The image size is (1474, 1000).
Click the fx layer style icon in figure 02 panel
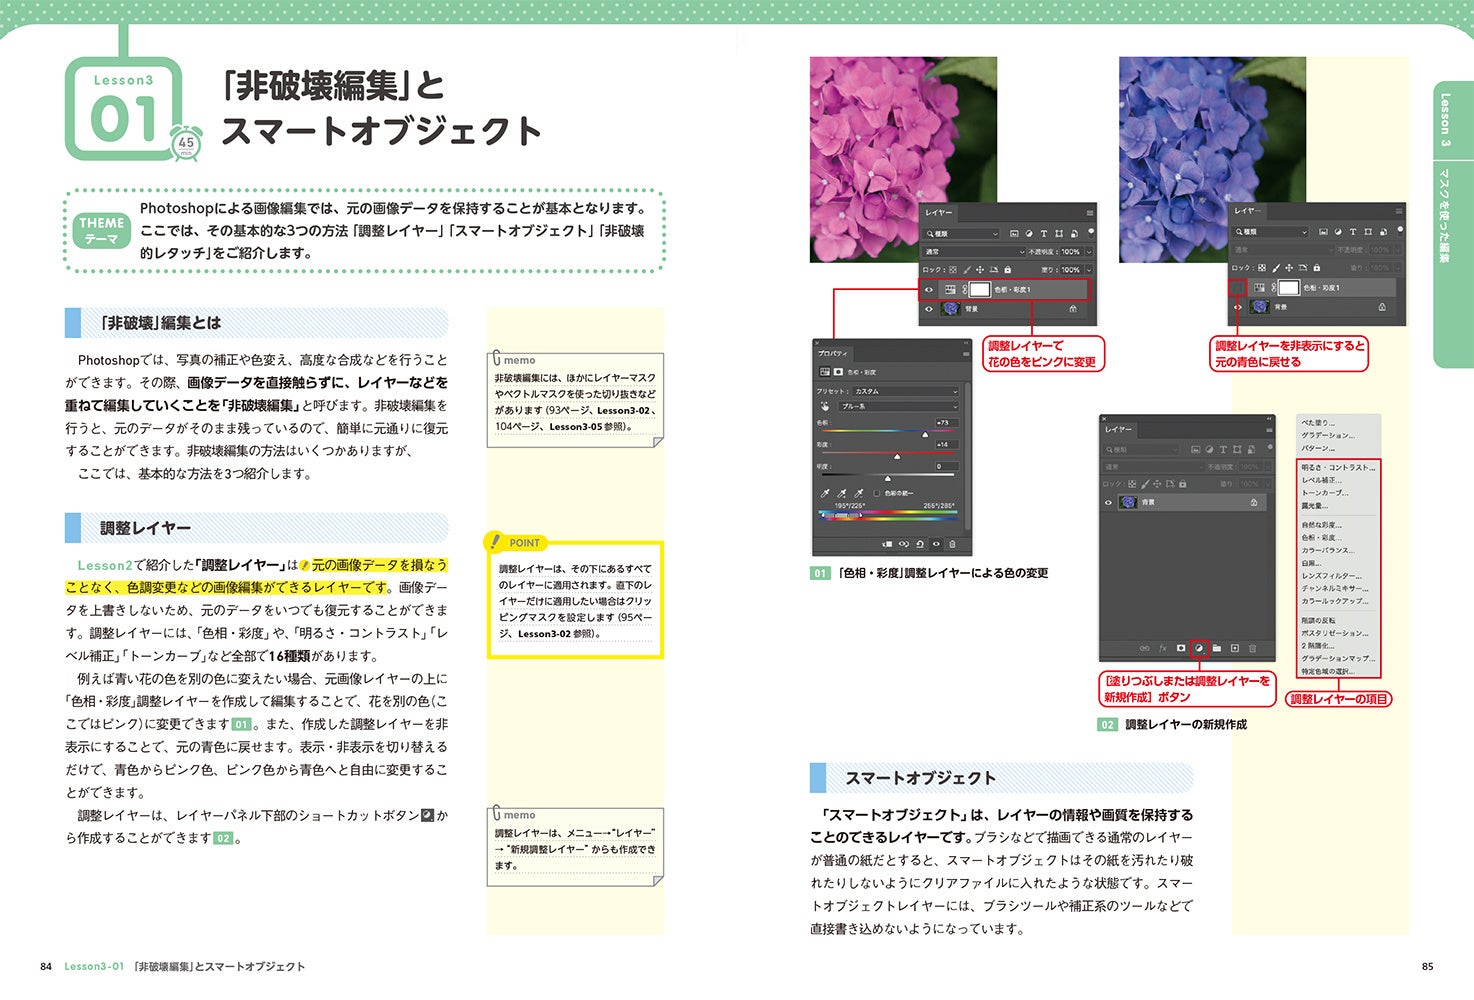pos(1163,648)
